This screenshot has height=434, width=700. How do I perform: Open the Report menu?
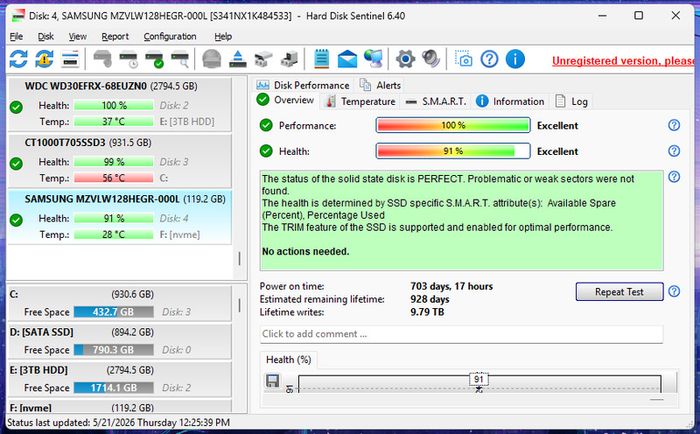115,37
